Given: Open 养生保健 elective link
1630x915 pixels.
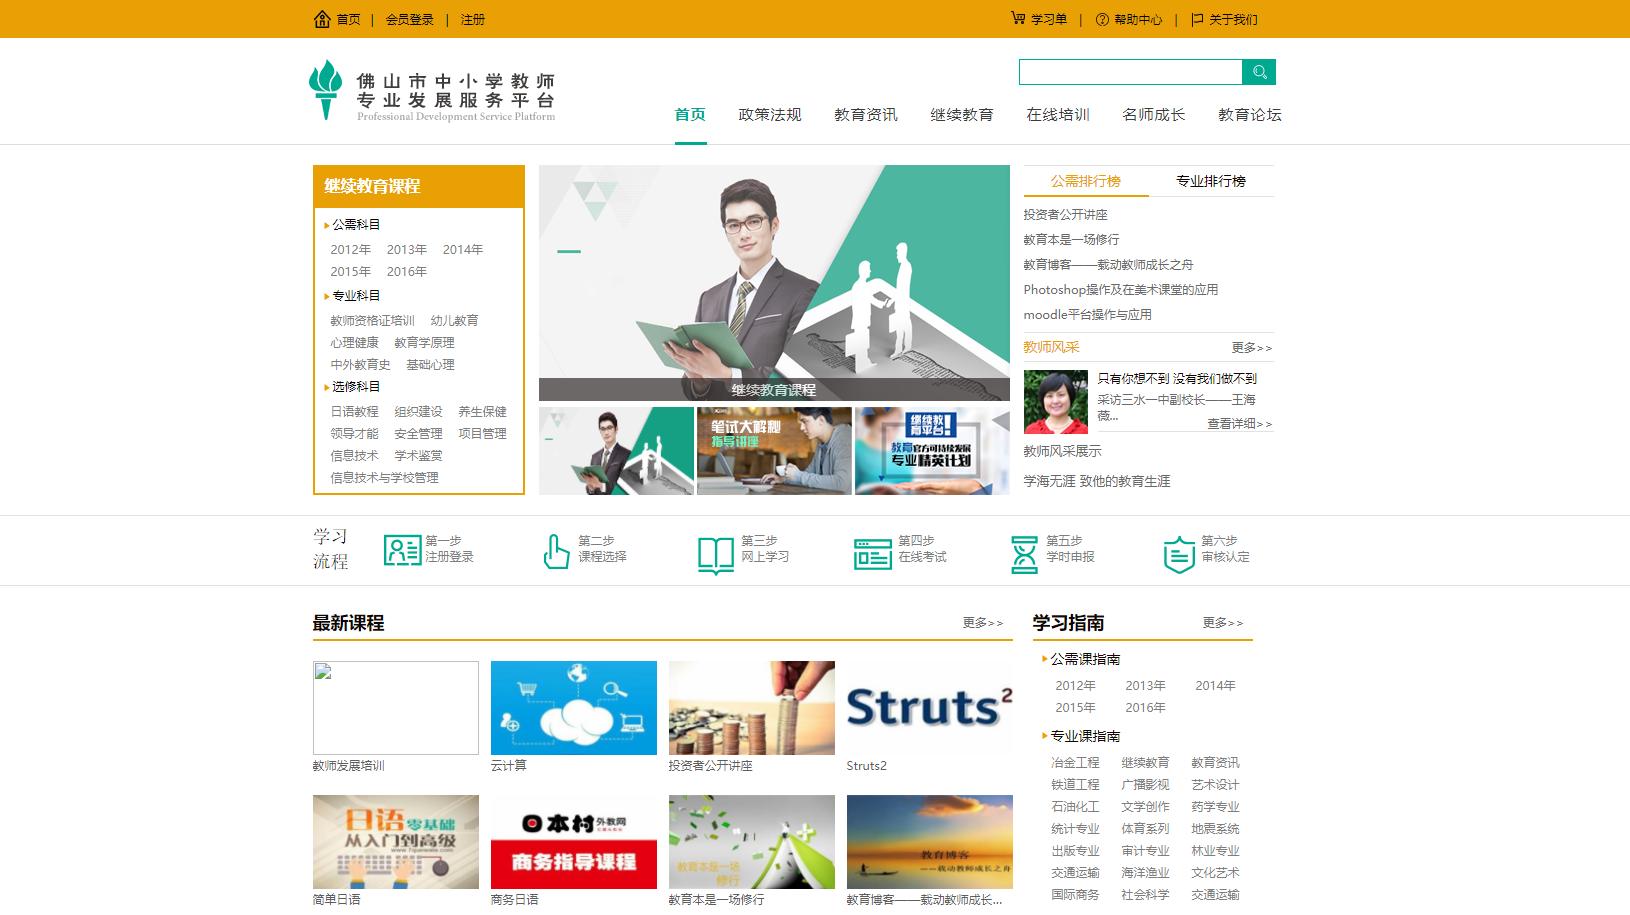Looking at the screenshot, I should pyautogui.click(x=482, y=412).
